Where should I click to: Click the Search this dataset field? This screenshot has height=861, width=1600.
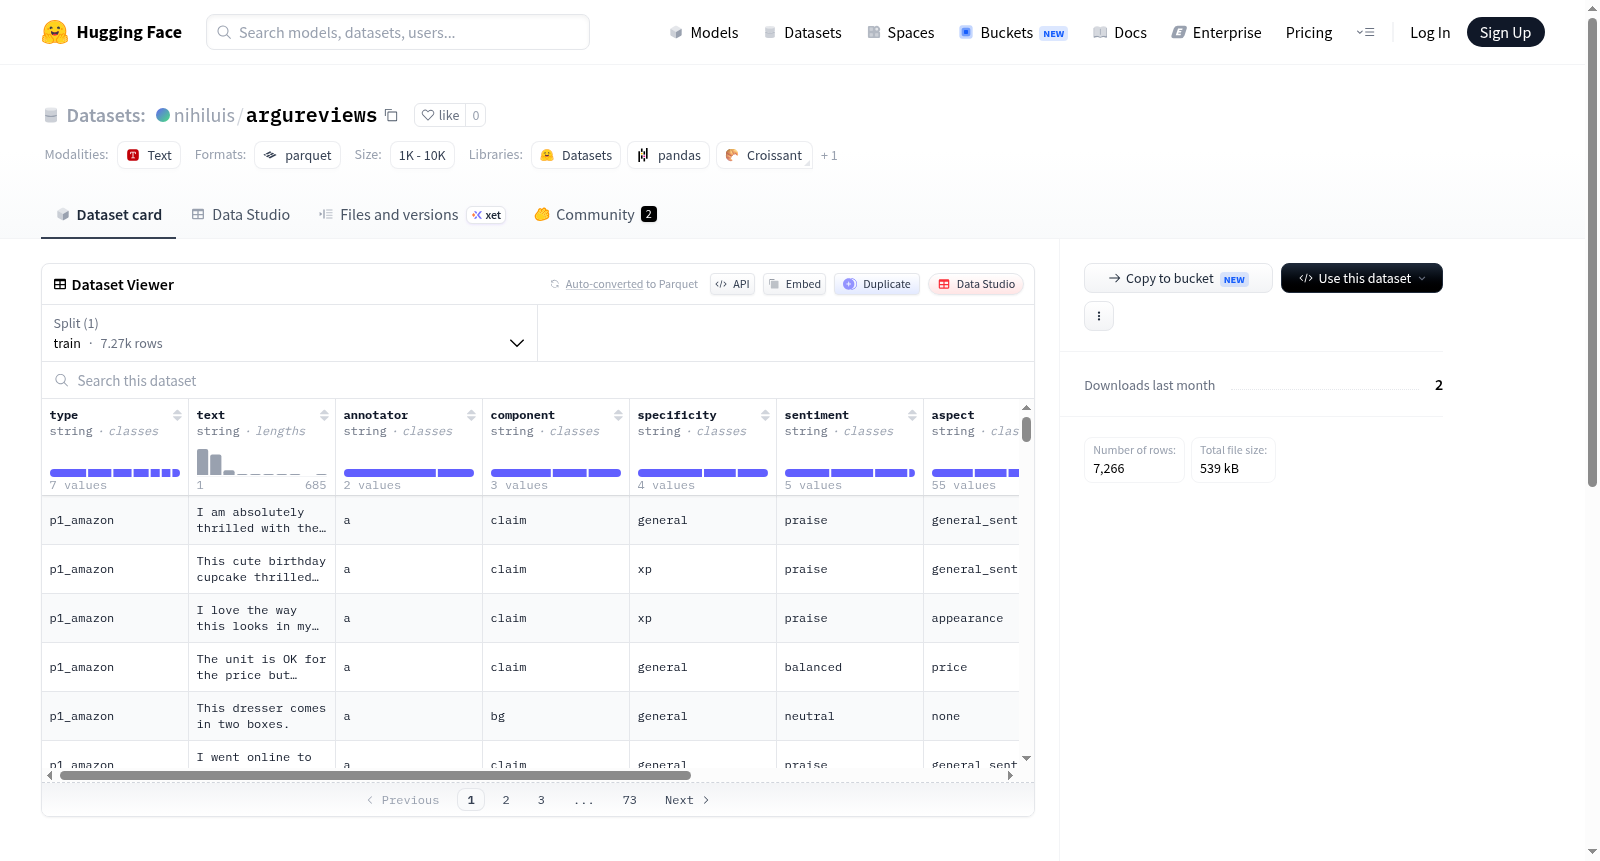pos(538,380)
